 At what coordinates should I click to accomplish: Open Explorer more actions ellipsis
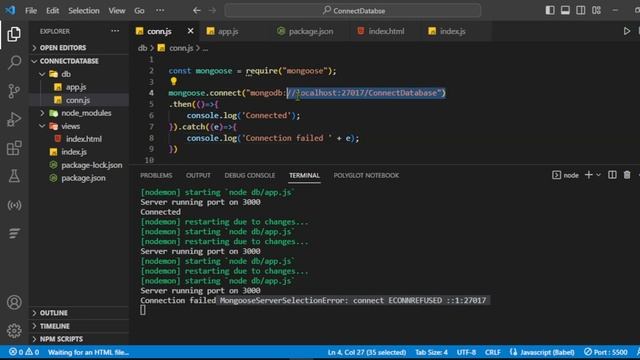tap(115, 31)
